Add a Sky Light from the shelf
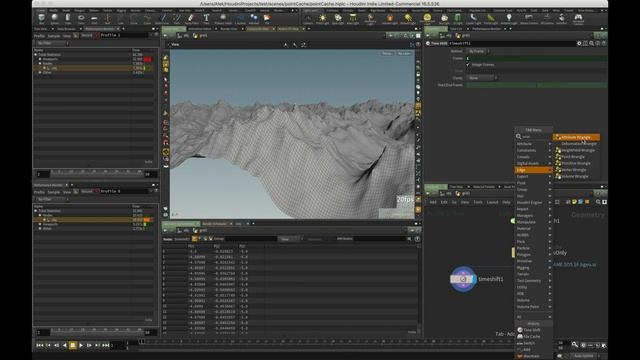 [x=444, y=18]
